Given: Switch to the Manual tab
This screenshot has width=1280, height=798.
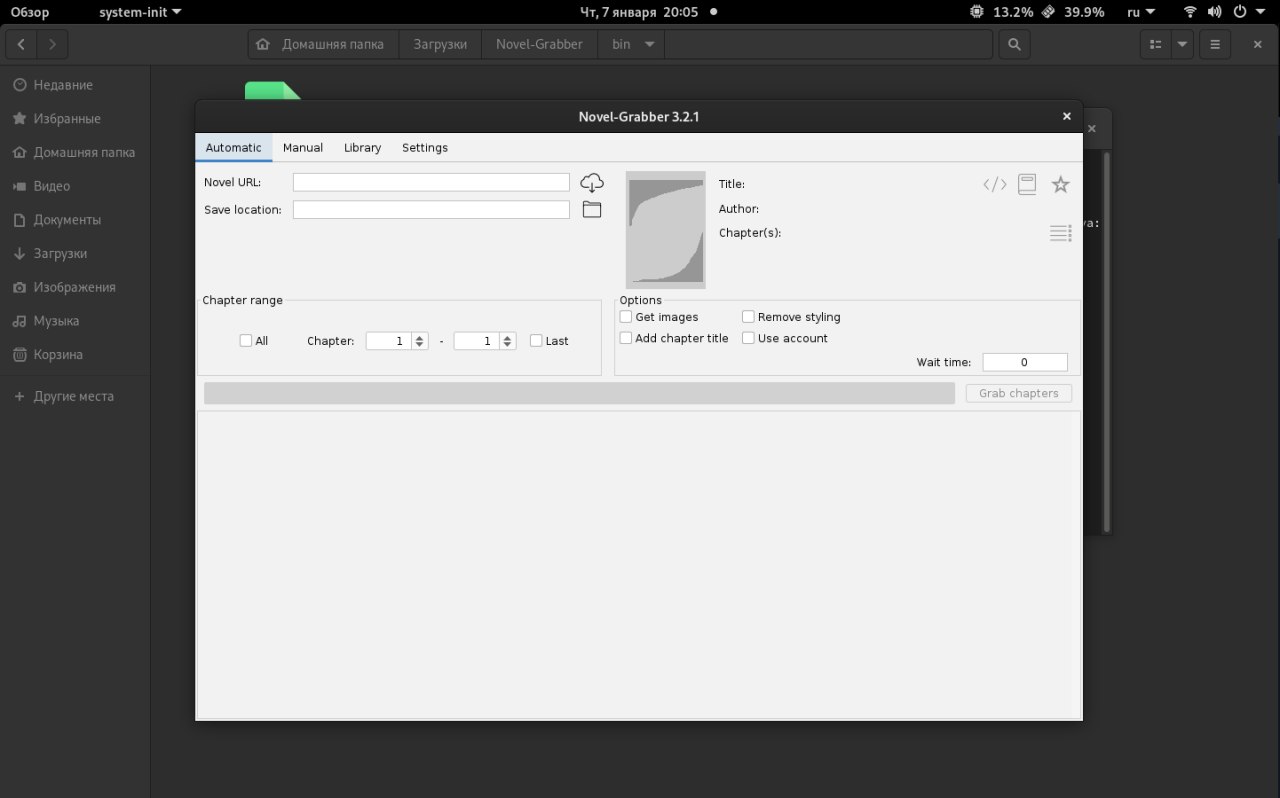Looking at the screenshot, I should coord(303,148).
